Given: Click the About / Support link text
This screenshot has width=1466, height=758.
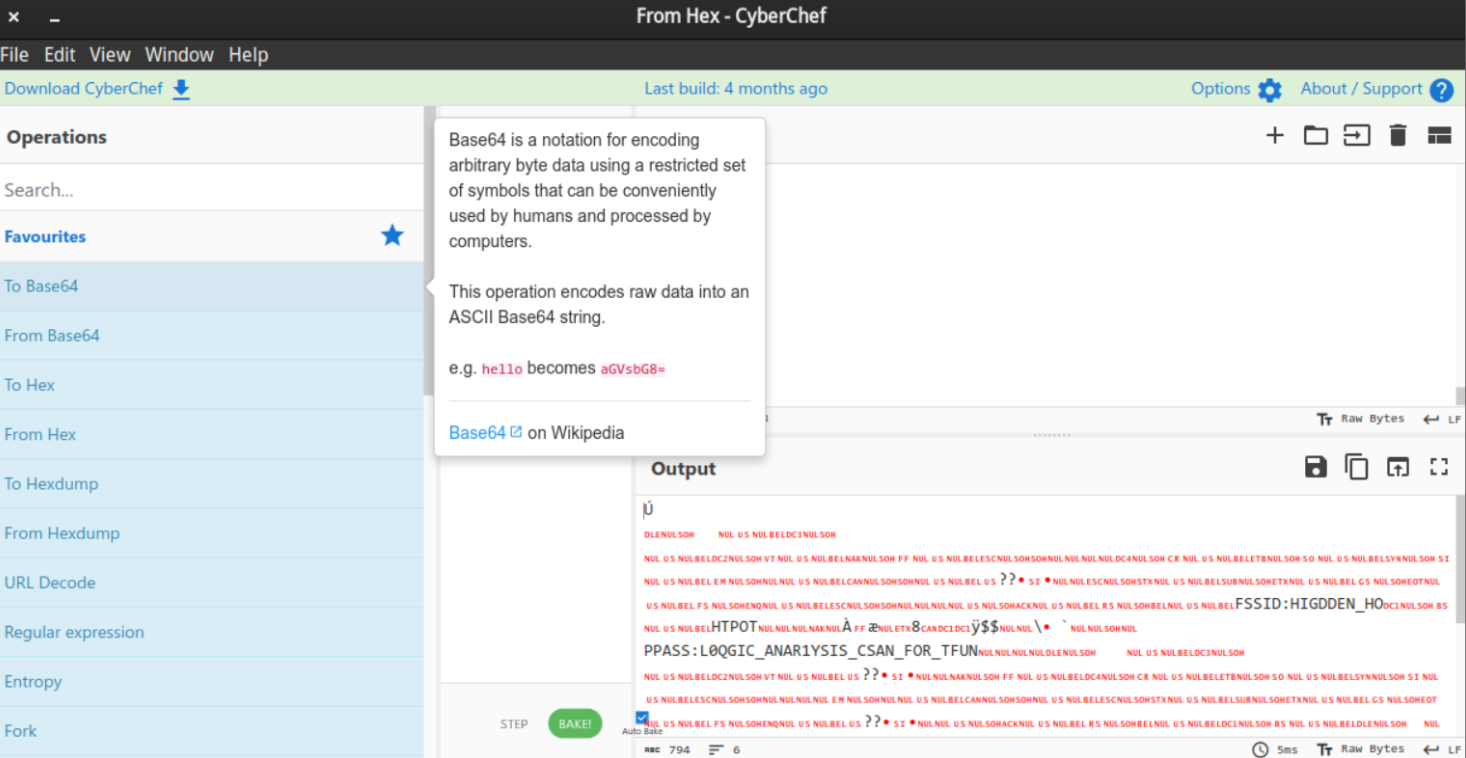Looking at the screenshot, I should (1361, 88).
